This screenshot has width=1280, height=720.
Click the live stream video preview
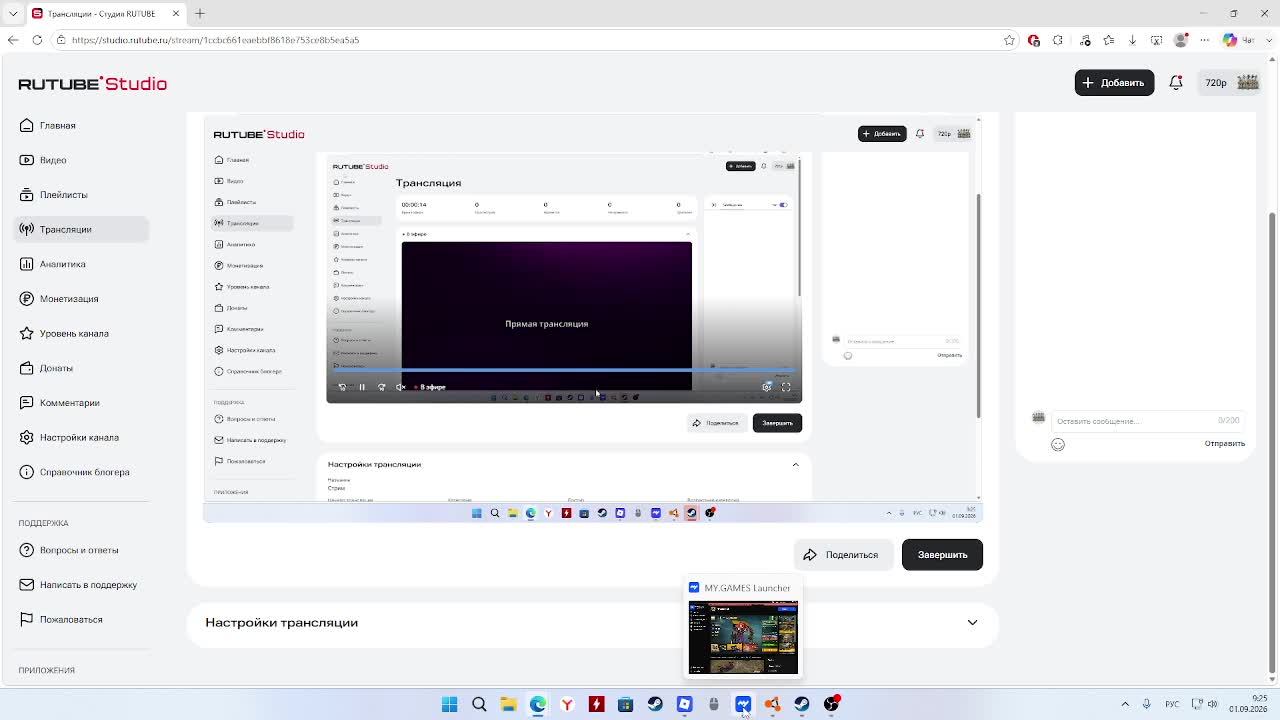(x=592, y=318)
